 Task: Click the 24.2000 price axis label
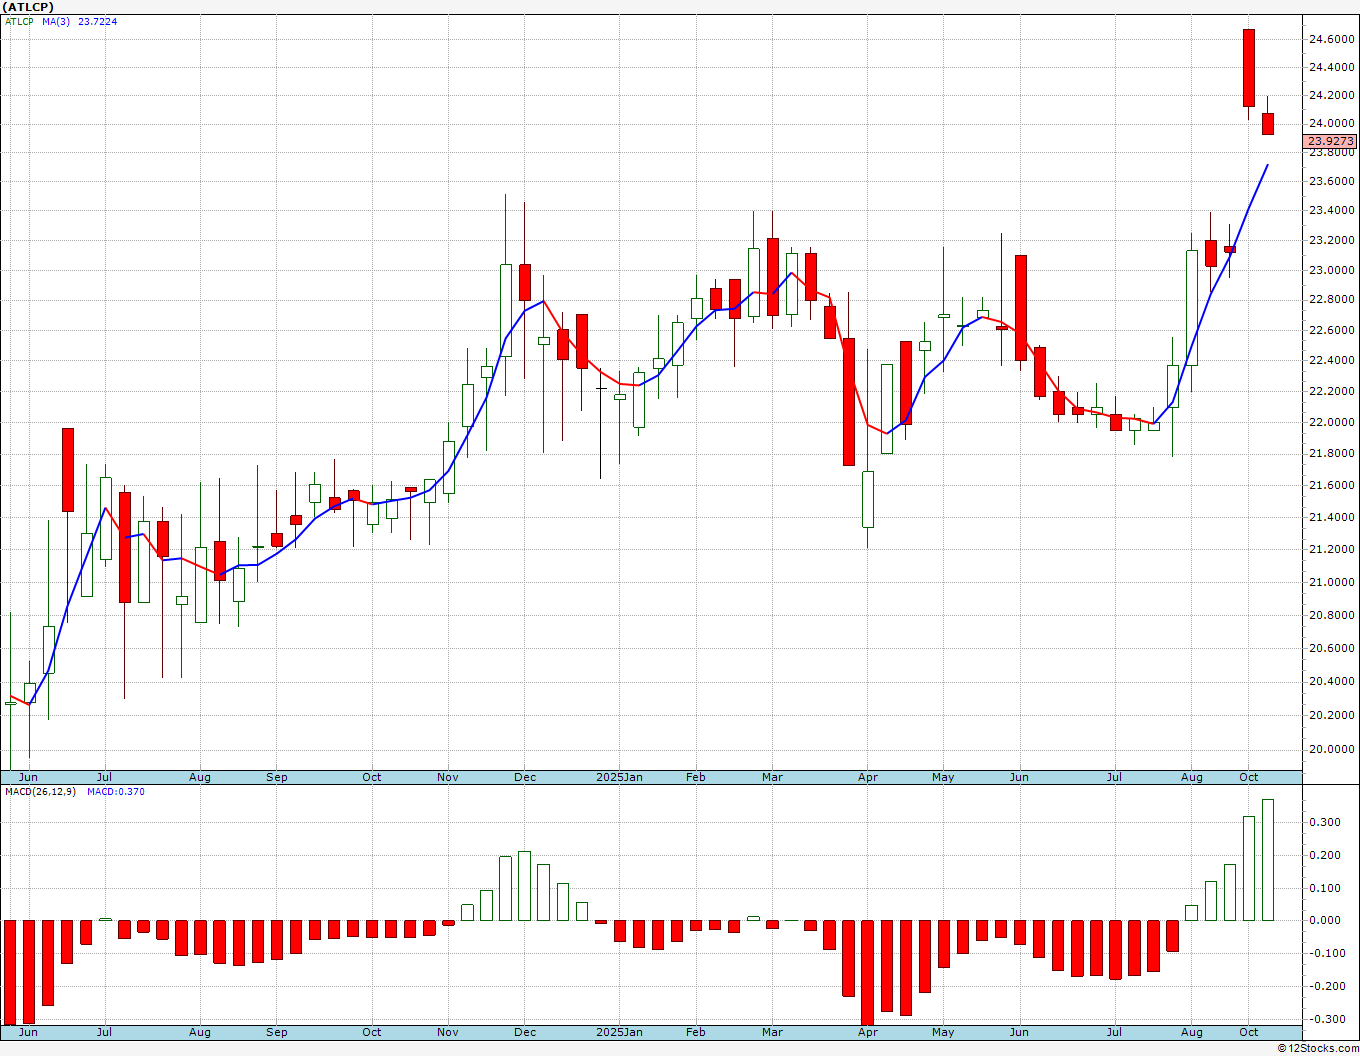[x=1331, y=95]
